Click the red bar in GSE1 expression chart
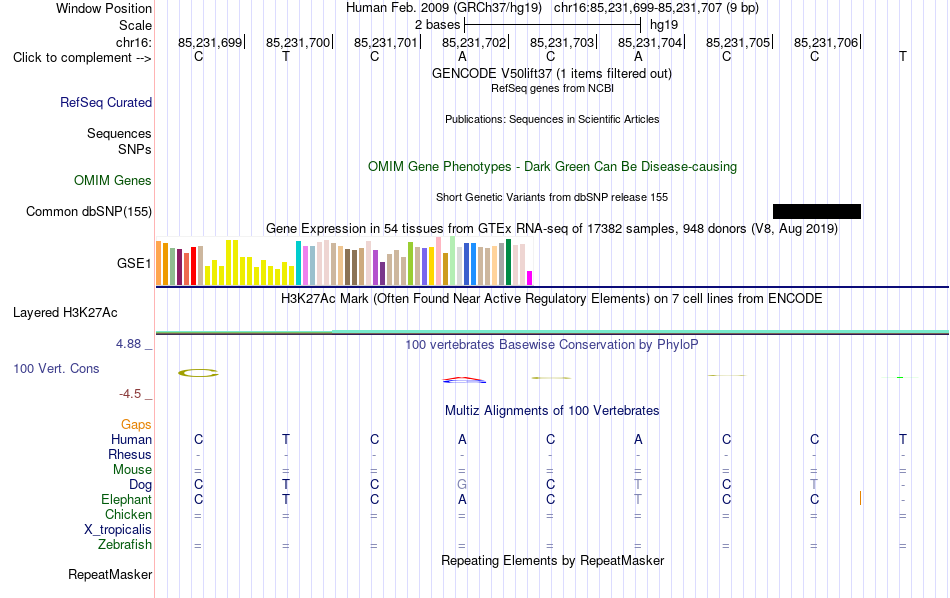Viewport: 950px width, 598px height. coord(194,266)
